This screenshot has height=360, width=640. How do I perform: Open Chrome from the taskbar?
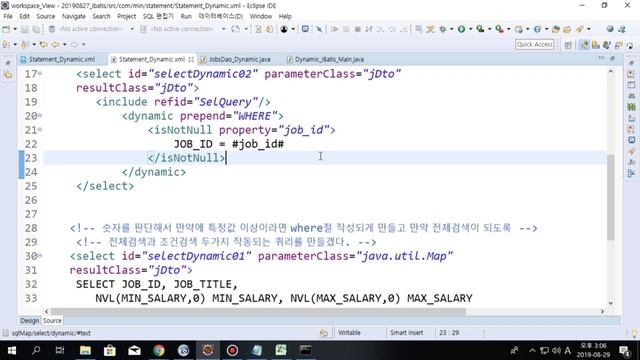tap(159, 350)
